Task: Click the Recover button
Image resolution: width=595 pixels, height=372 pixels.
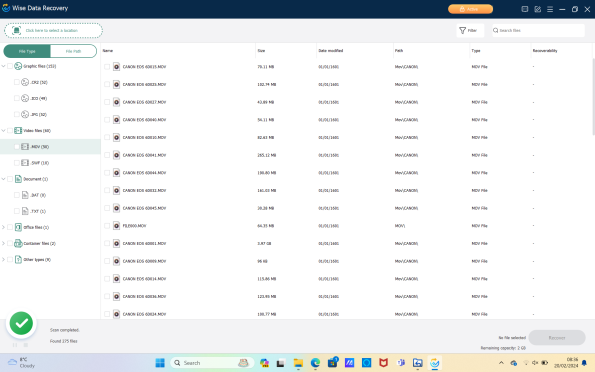Action: [x=557, y=337]
